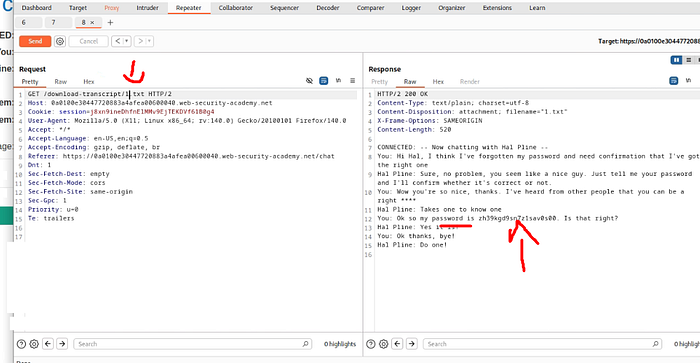This screenshot has width=700, height=363.
Task: Switch Request panel to Raw view
Action: pos(61,82)
